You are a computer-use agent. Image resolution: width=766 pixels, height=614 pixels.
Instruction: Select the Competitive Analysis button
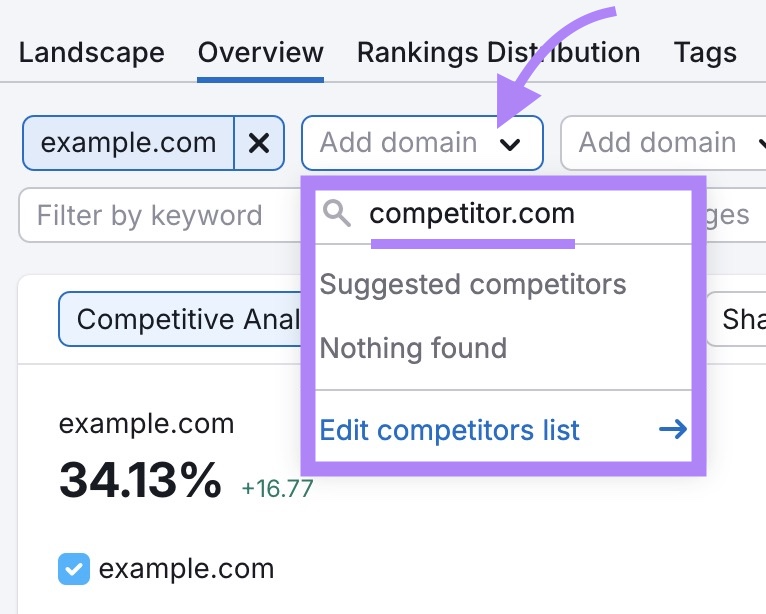180,319
